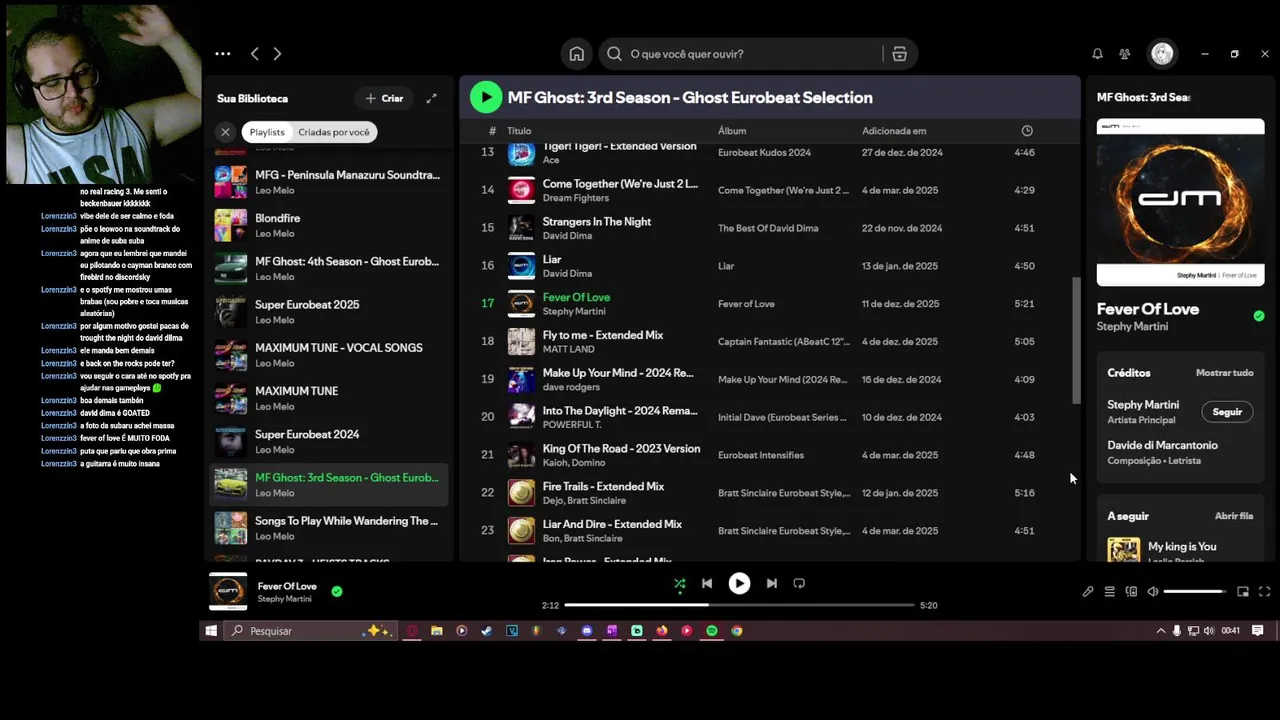The image size is (1280, 720).
Task: Click the 'Mostrar tudo' credits link
Action: point(1225,373)
